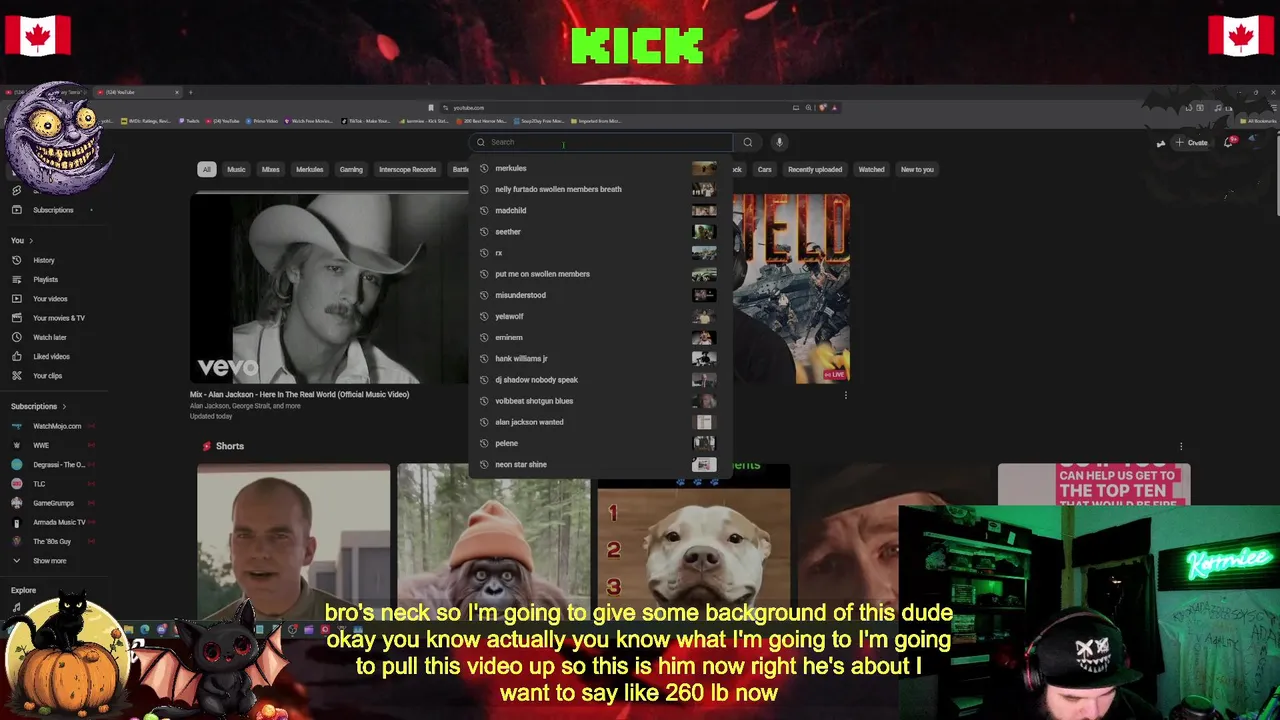Open Armada Music TV channel avatar
The width and height of the screenshot is (1280, 720).
tap(16, 522)
